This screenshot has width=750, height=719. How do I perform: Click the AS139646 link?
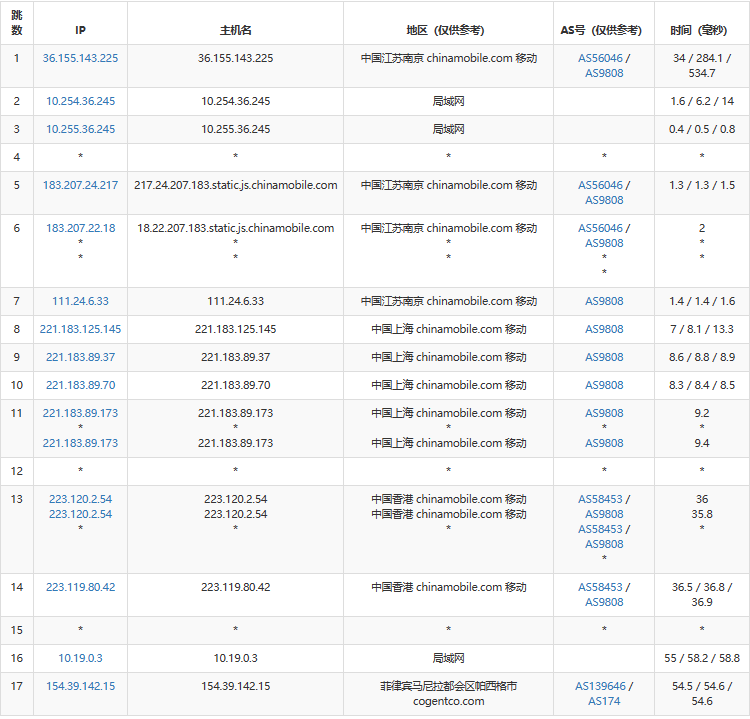600,686
